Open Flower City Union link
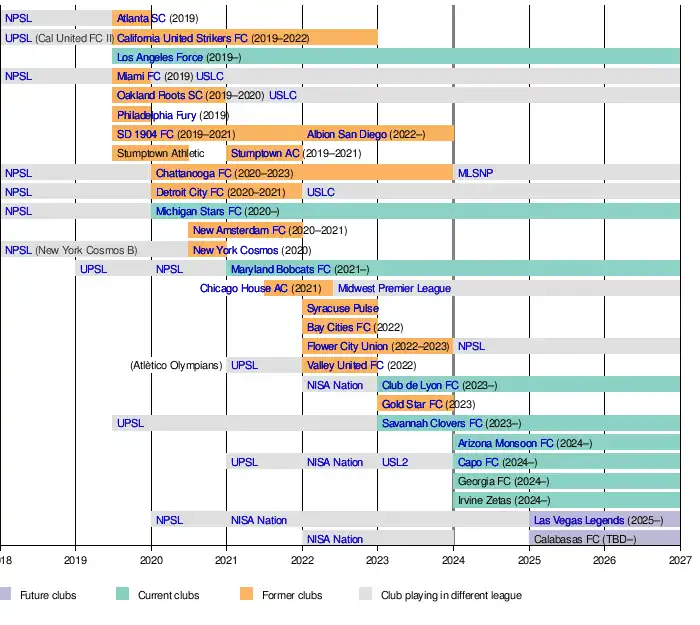The width and height of the screenshot is (700, 625). 347,346
